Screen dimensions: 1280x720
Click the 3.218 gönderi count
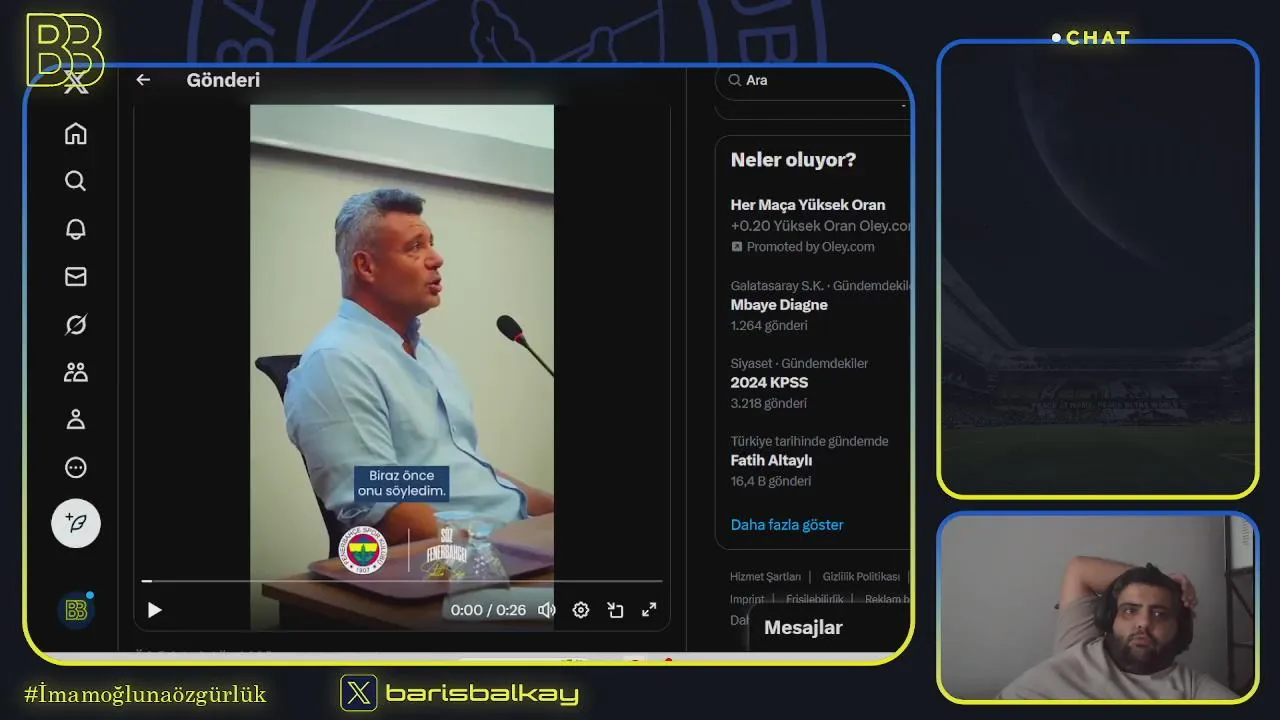click(769, 403)
